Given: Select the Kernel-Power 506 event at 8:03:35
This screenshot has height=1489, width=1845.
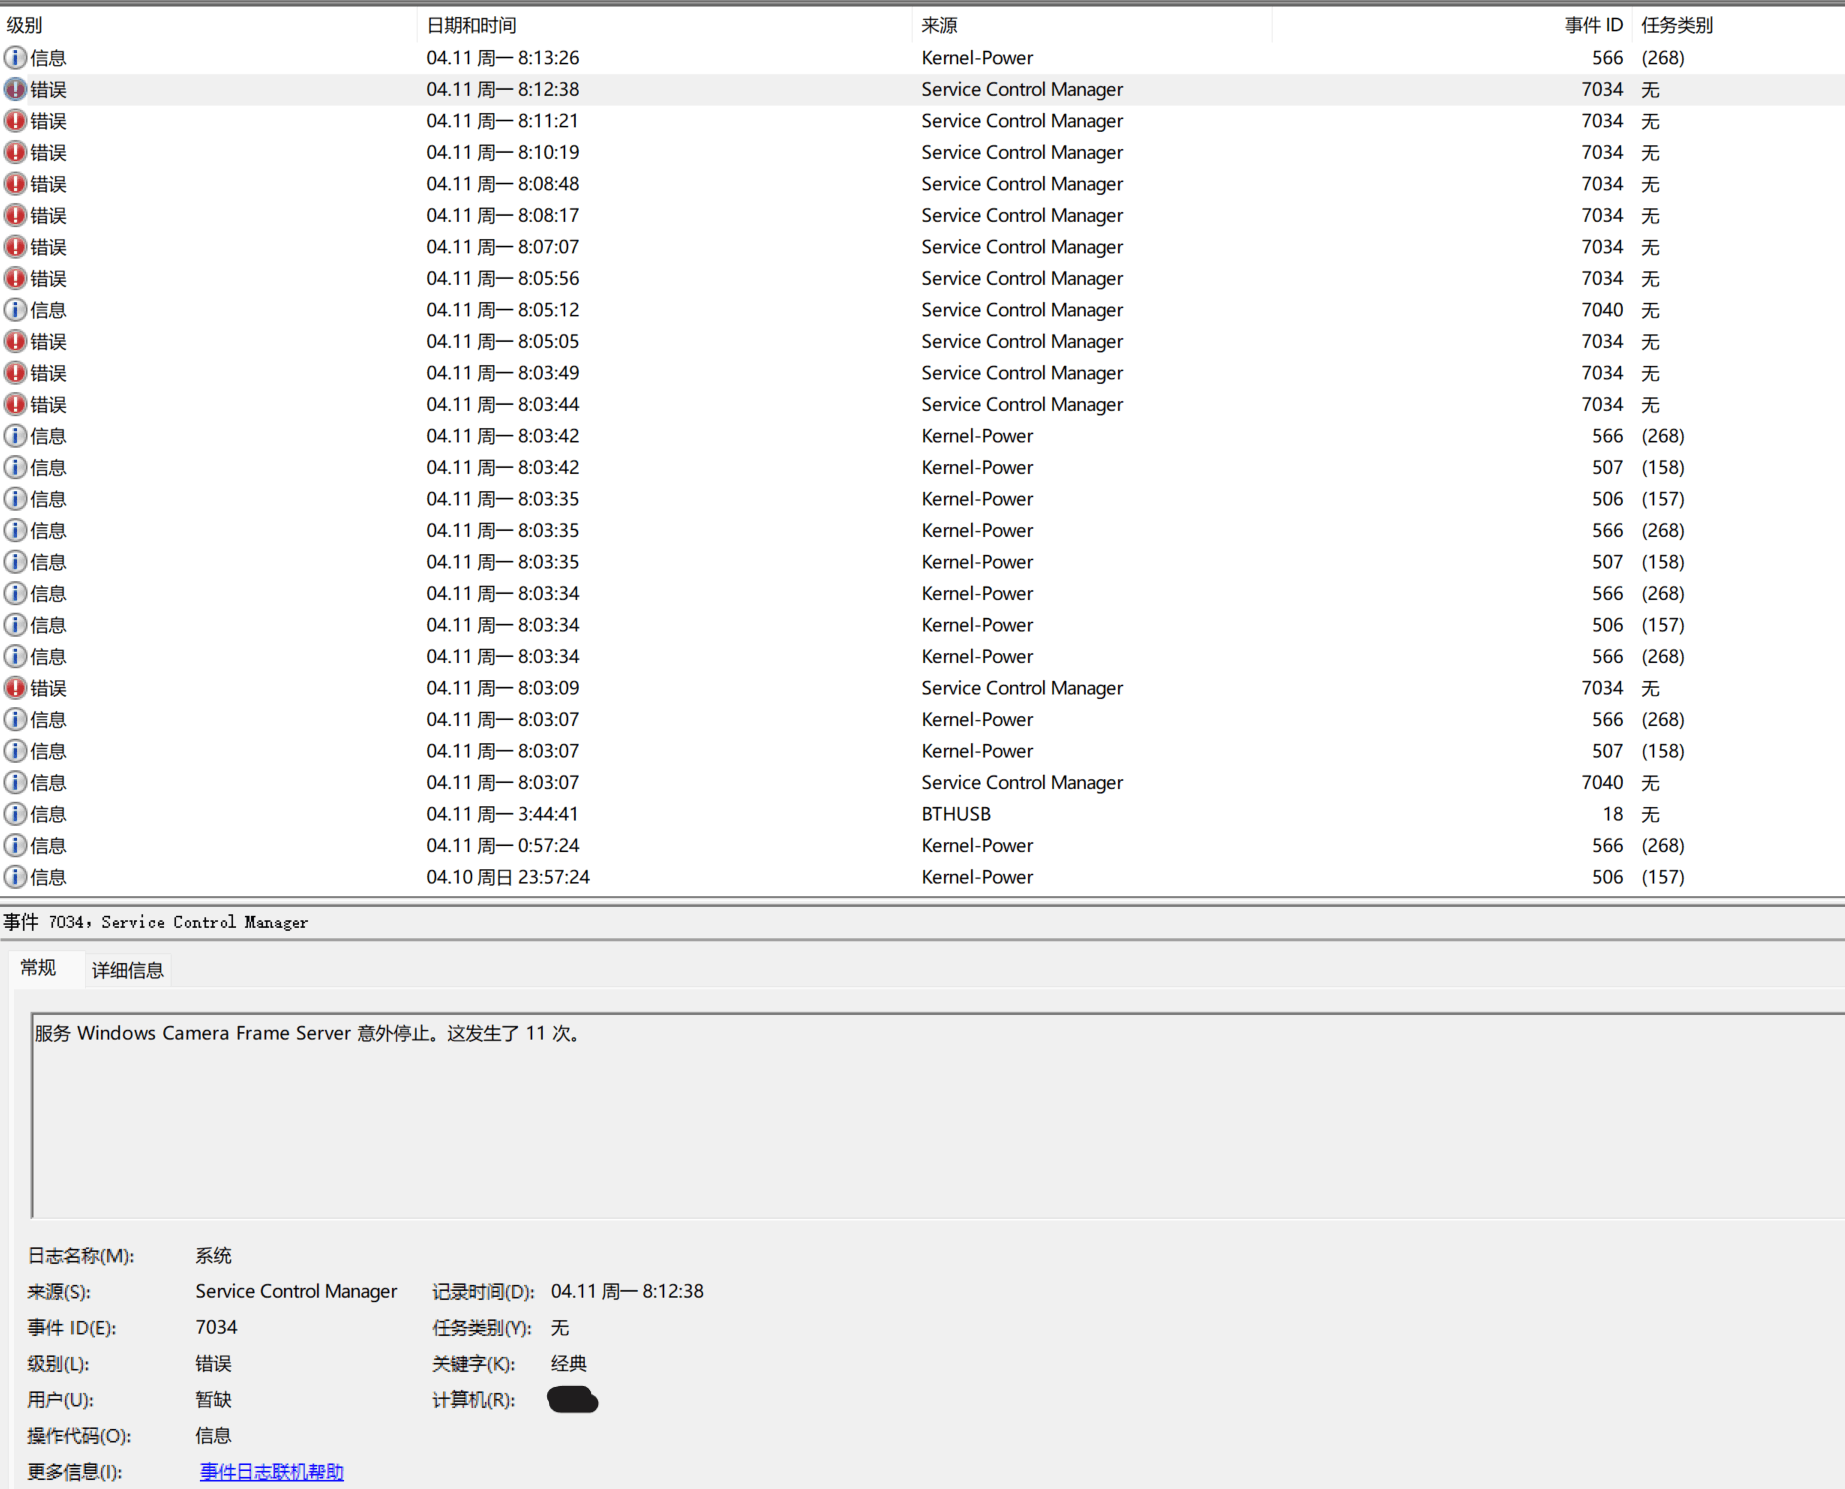Looking at the screenshot, I should pyautogui.click(x=700, y=498).
